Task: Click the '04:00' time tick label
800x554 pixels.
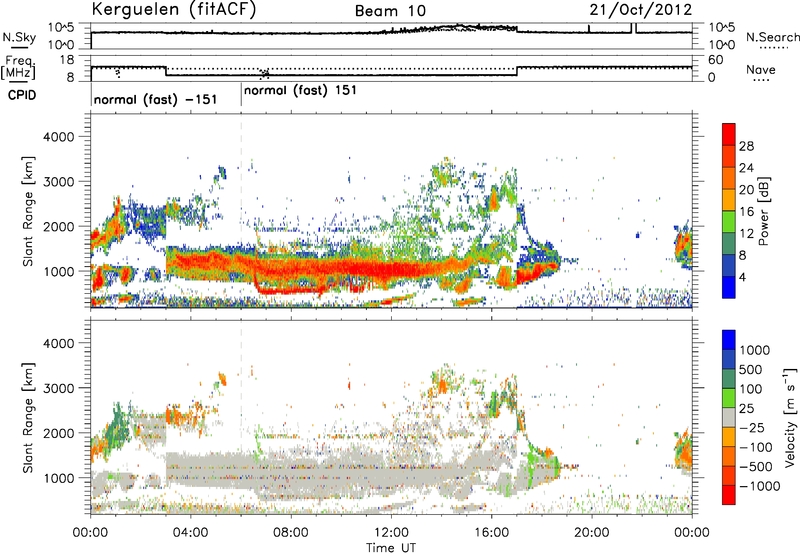Action: 190,533
